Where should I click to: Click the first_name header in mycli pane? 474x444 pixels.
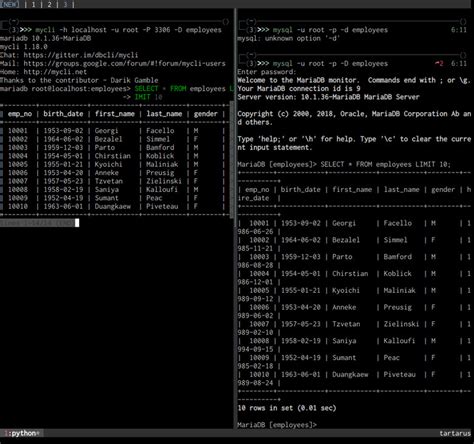tap(115, 114)
